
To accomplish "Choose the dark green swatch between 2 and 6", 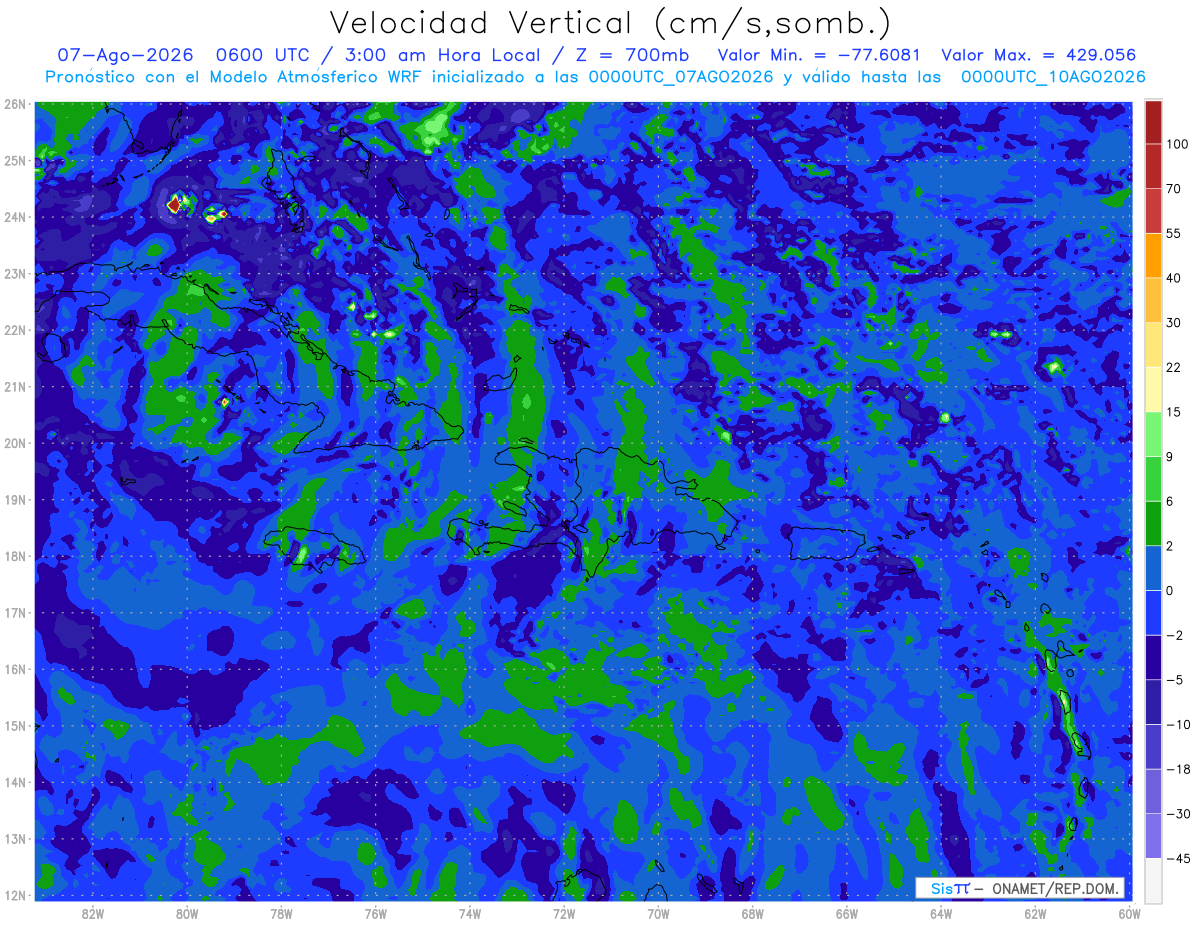I will [1153, 523].
